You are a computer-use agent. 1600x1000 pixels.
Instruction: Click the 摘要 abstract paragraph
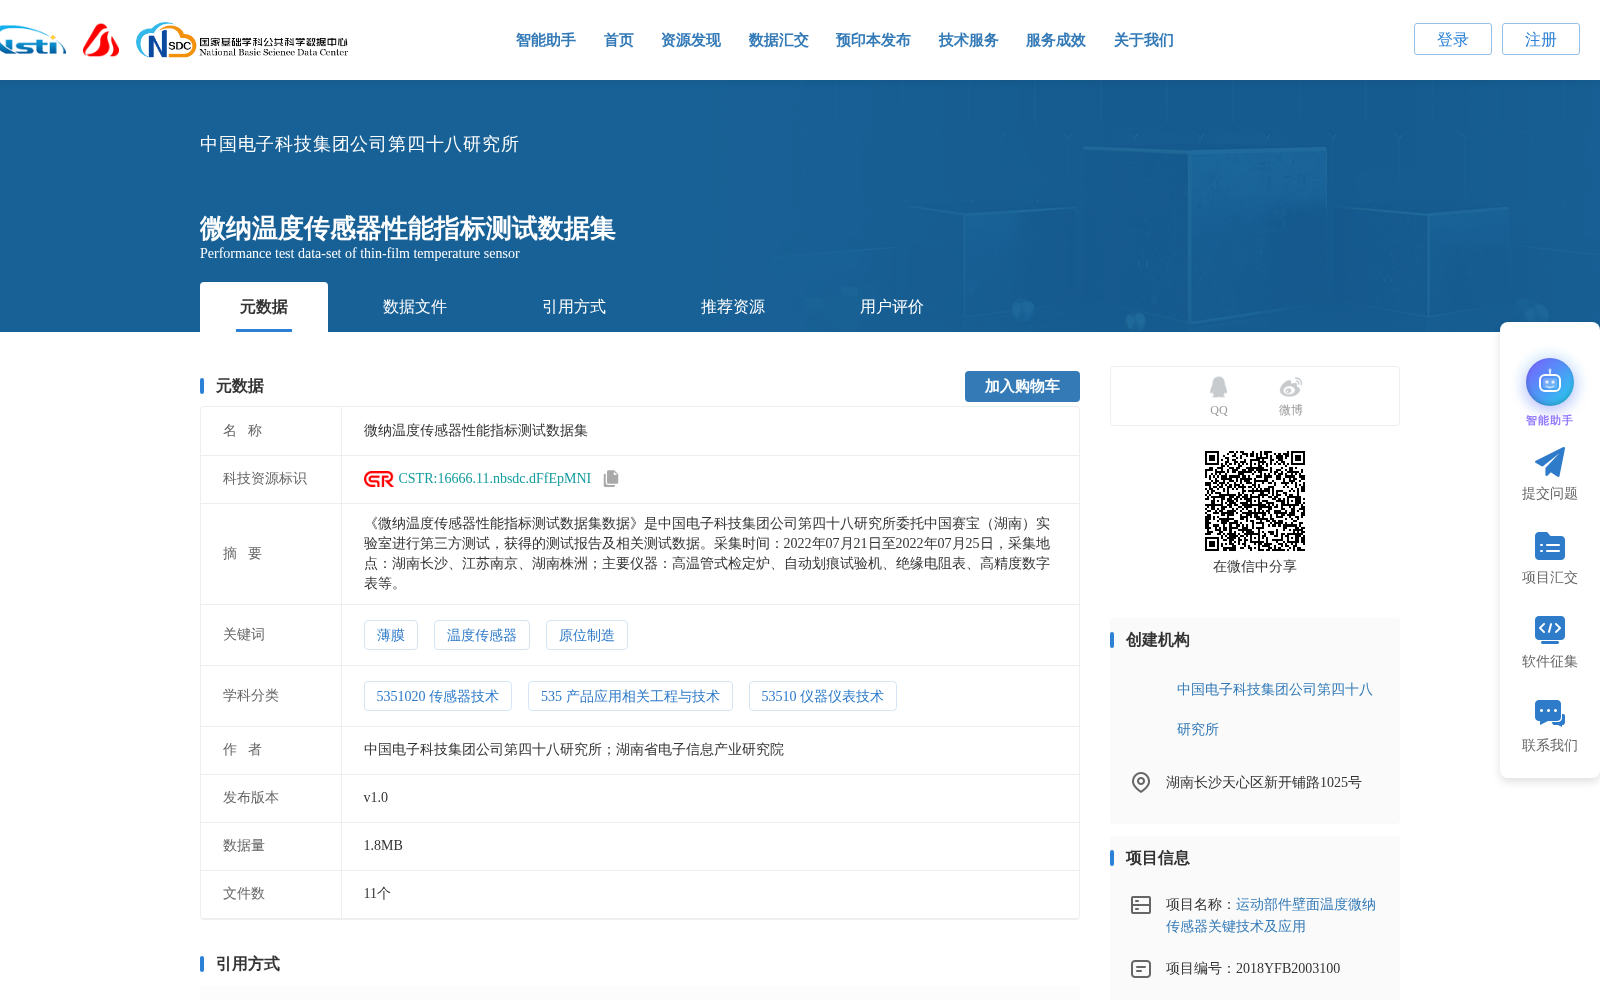(x=707, y=554)
